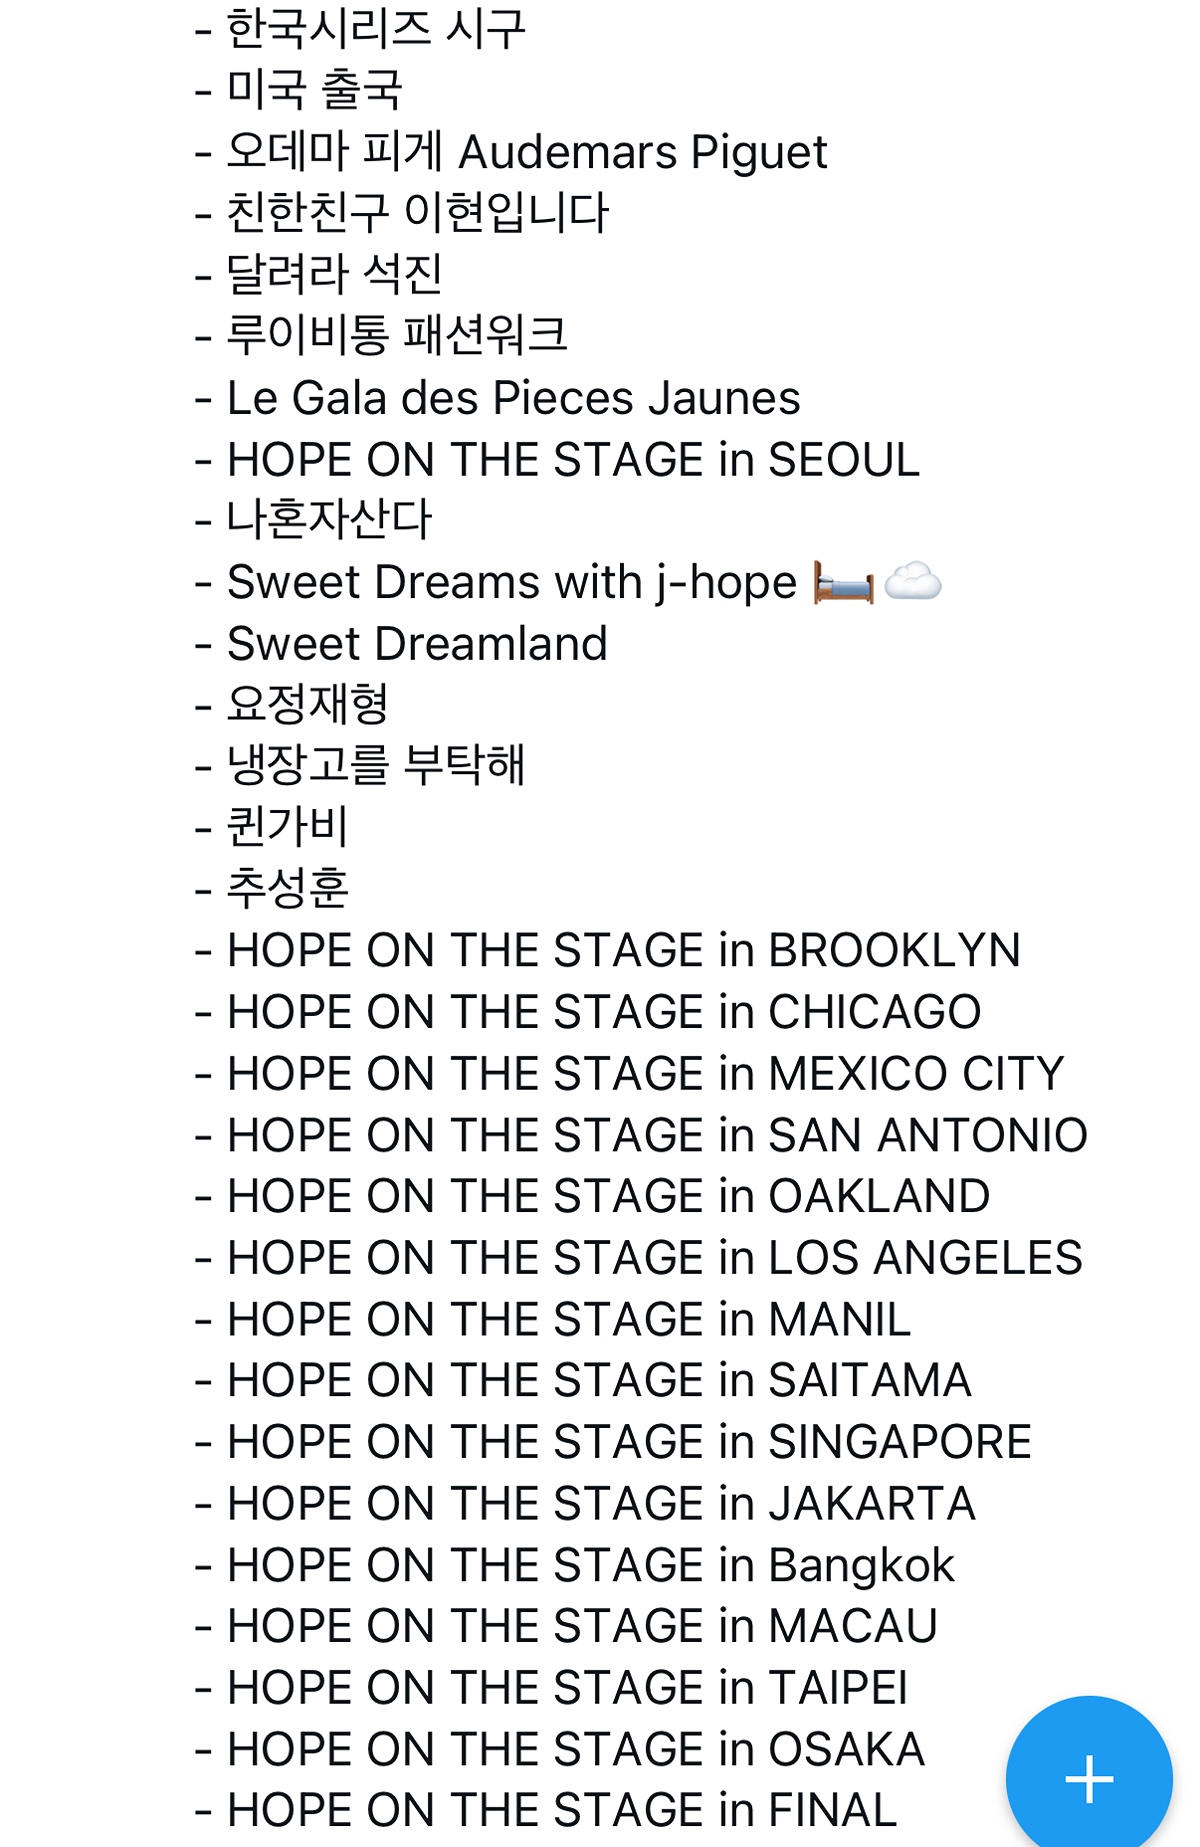Click the MACAU tour entry
The image size is (1200, 1847).
click(582, 1626)
